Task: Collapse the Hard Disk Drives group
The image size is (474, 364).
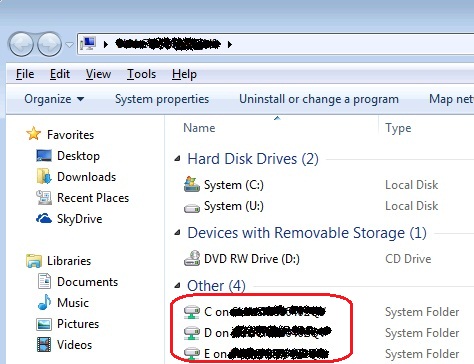Action: (x=177, y=159)
